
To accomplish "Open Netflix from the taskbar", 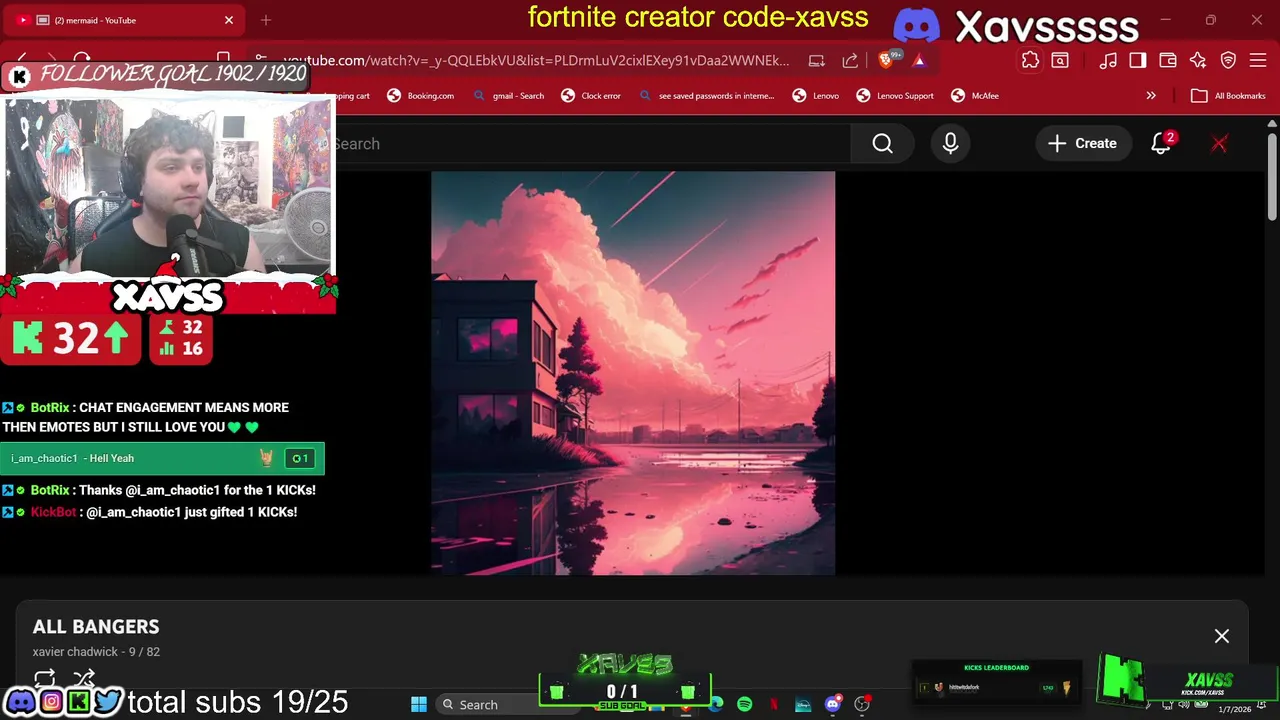I will pos(774,705).
